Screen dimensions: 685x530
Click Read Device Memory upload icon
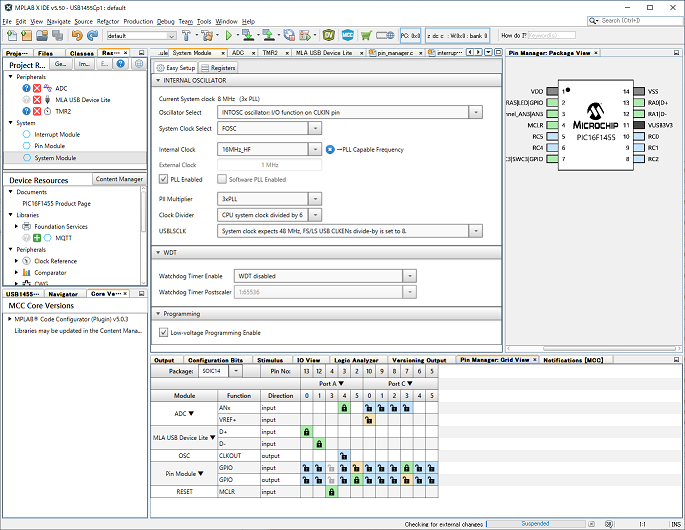coord(268,35)
